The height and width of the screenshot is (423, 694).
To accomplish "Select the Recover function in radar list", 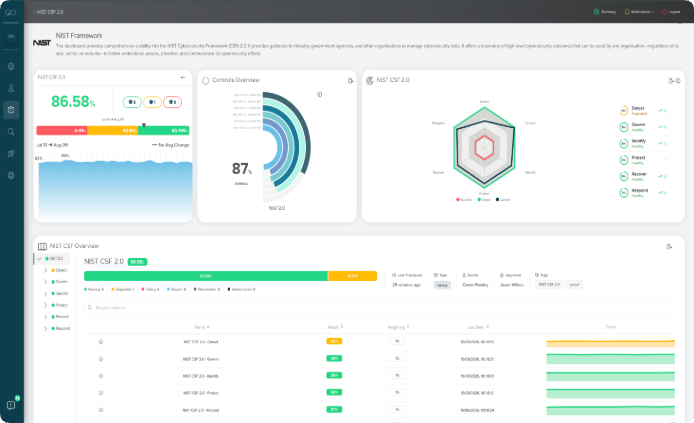I will click(x=643, y=176).
